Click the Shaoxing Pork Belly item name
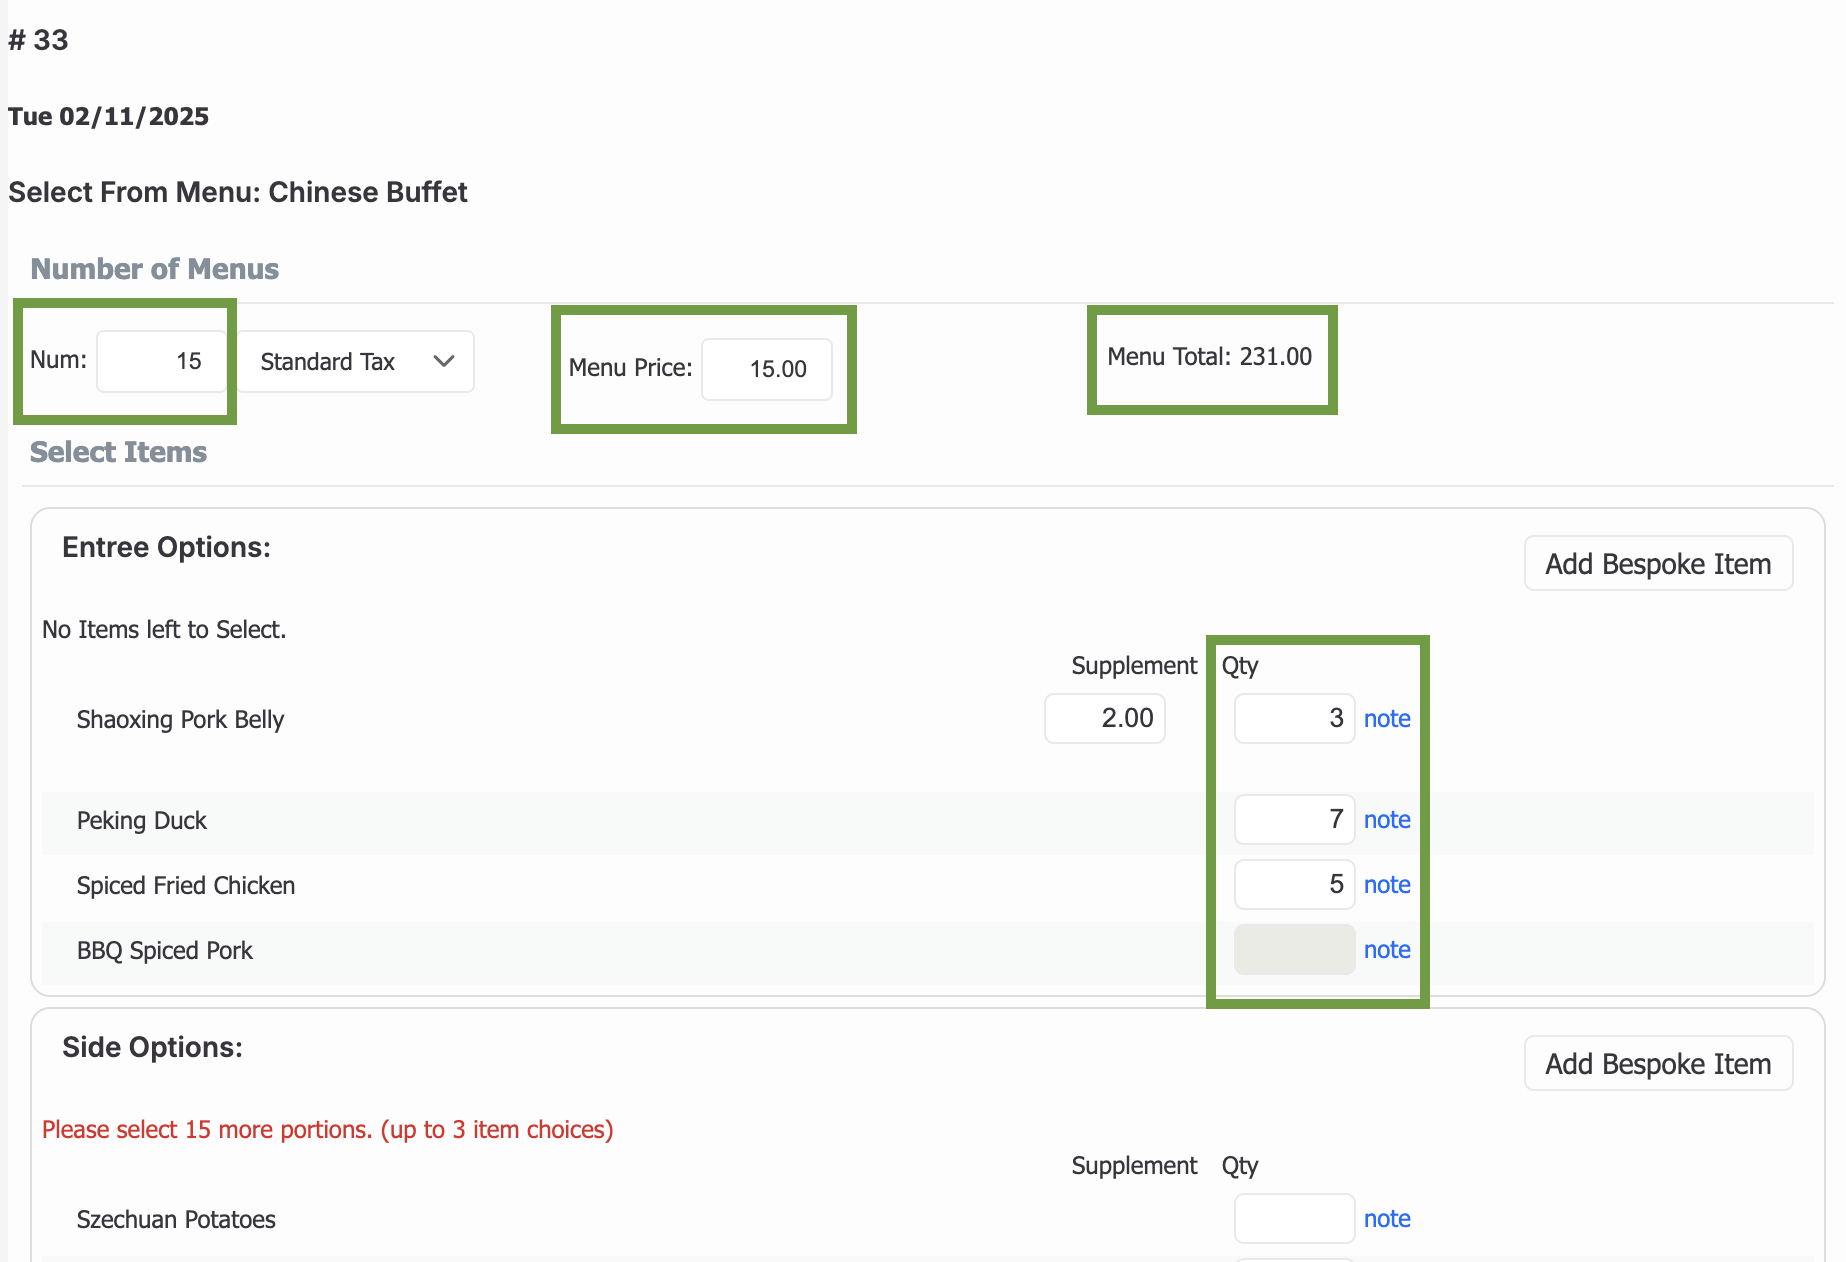The height and width of the screenshot is (1262, 1846). point(180,720)
